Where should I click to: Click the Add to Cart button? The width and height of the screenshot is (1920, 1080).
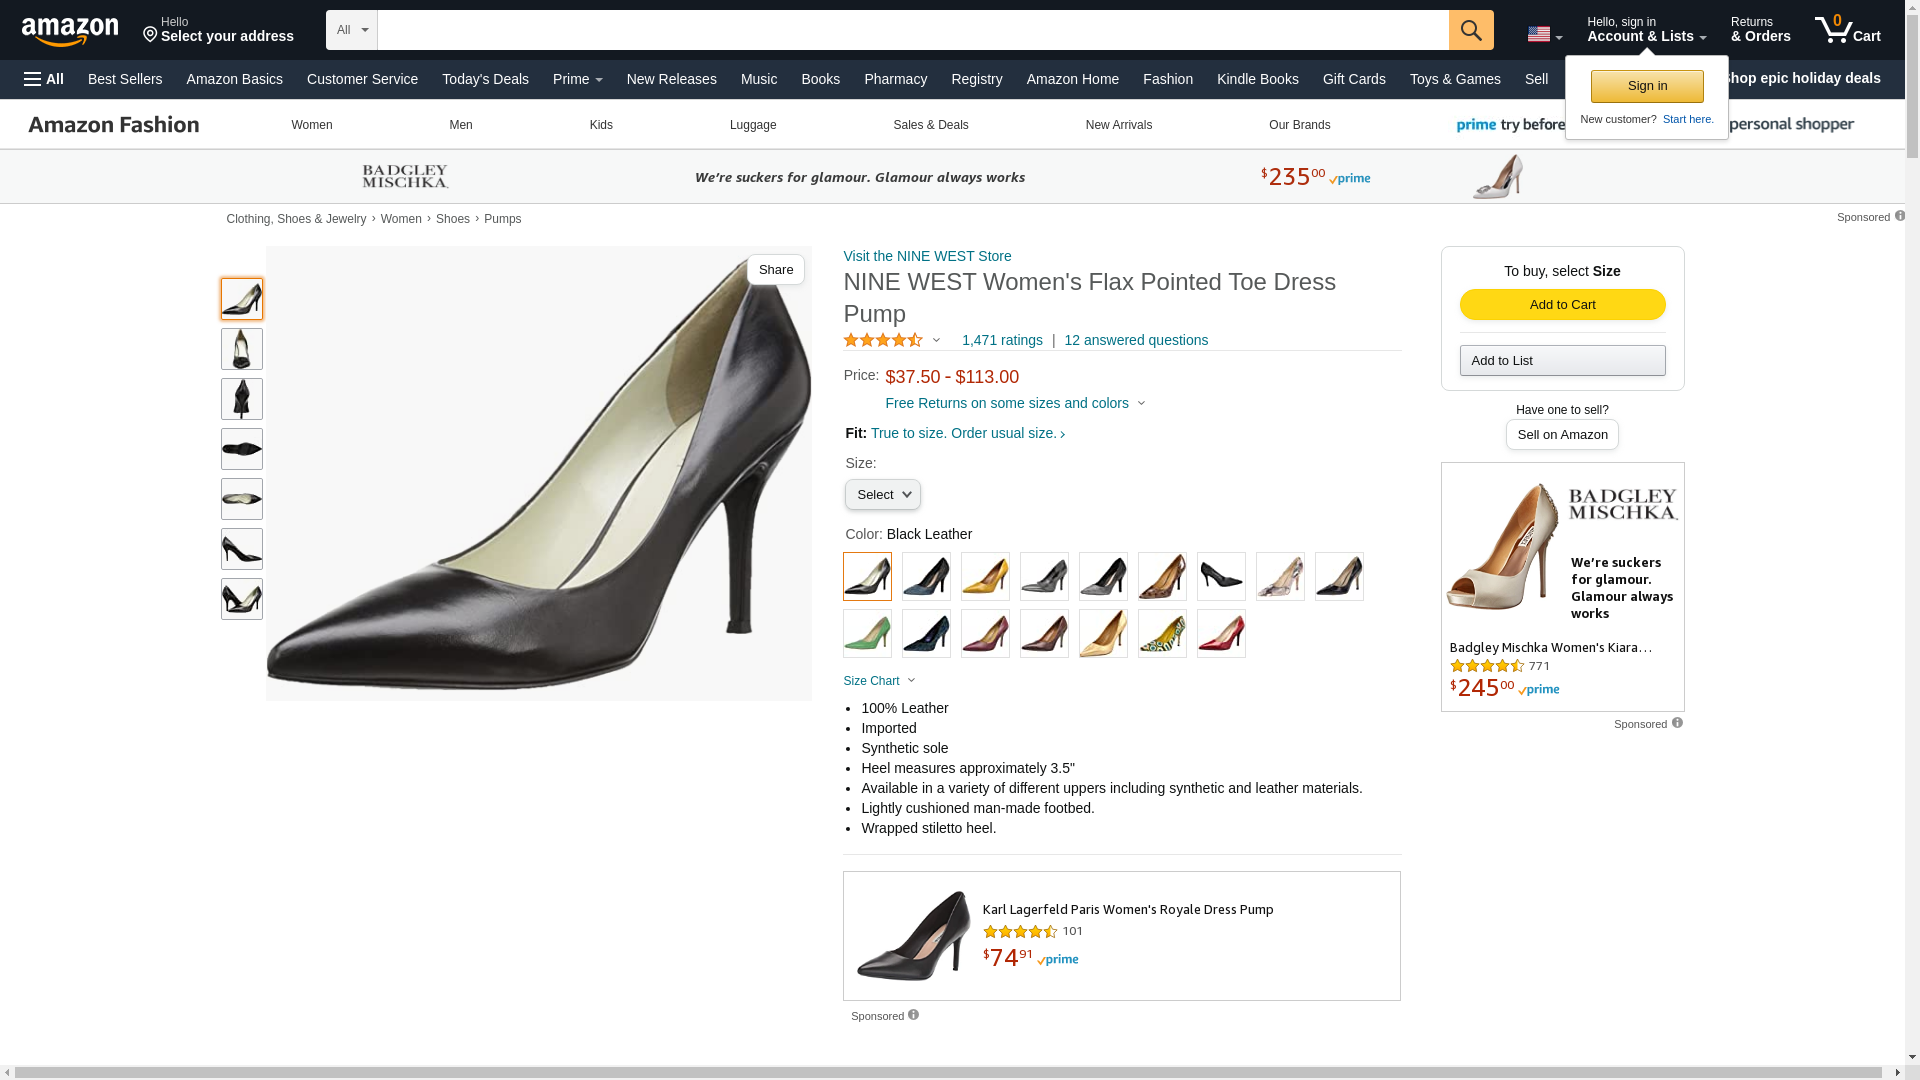click(1561, 304)
